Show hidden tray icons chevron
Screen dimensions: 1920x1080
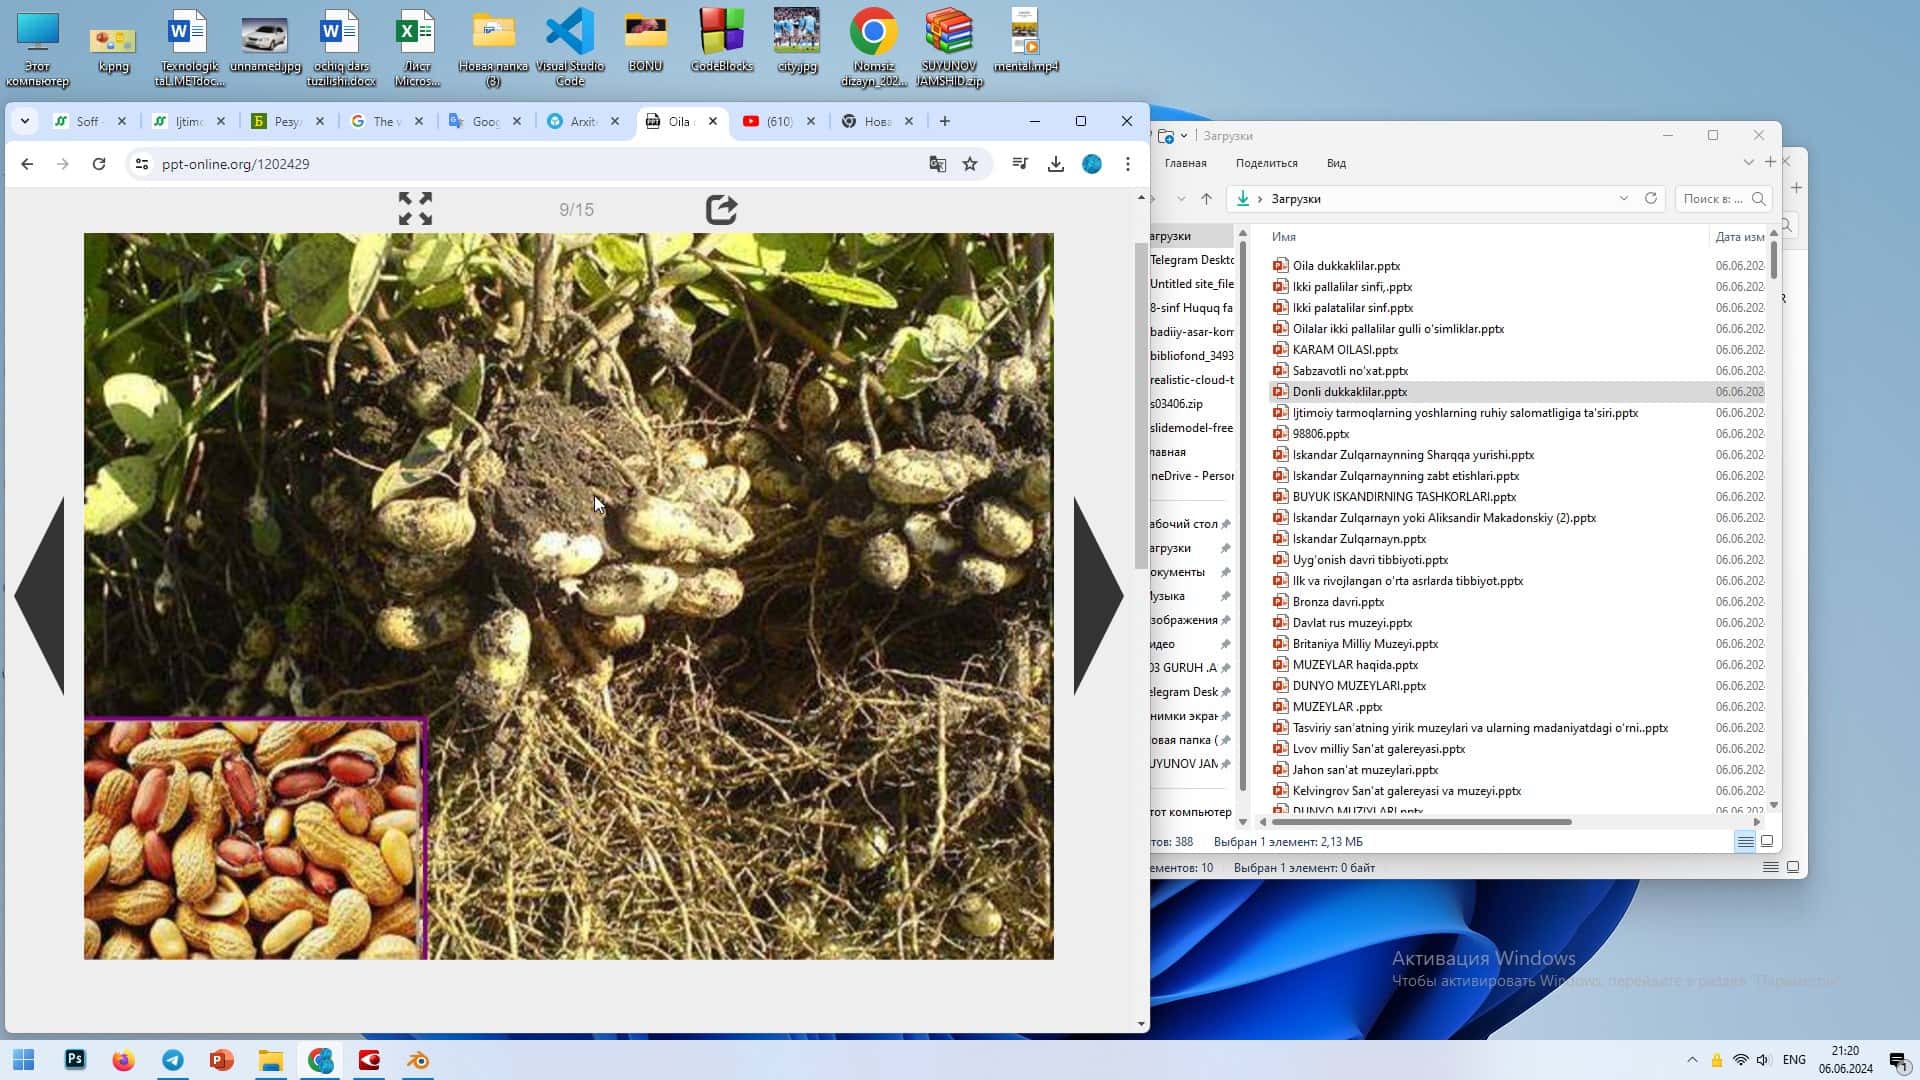[x=1692, y=1060]
